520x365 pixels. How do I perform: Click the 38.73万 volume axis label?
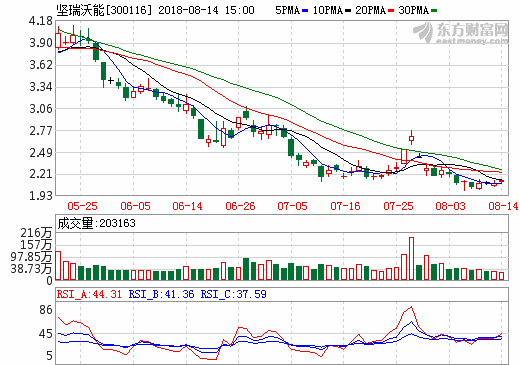click(x=32, y=268)
